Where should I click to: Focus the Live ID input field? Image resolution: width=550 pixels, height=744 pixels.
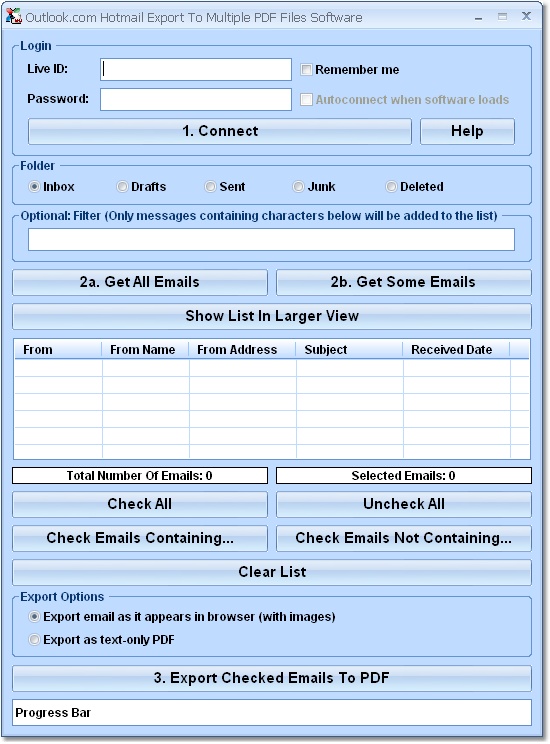196,69
